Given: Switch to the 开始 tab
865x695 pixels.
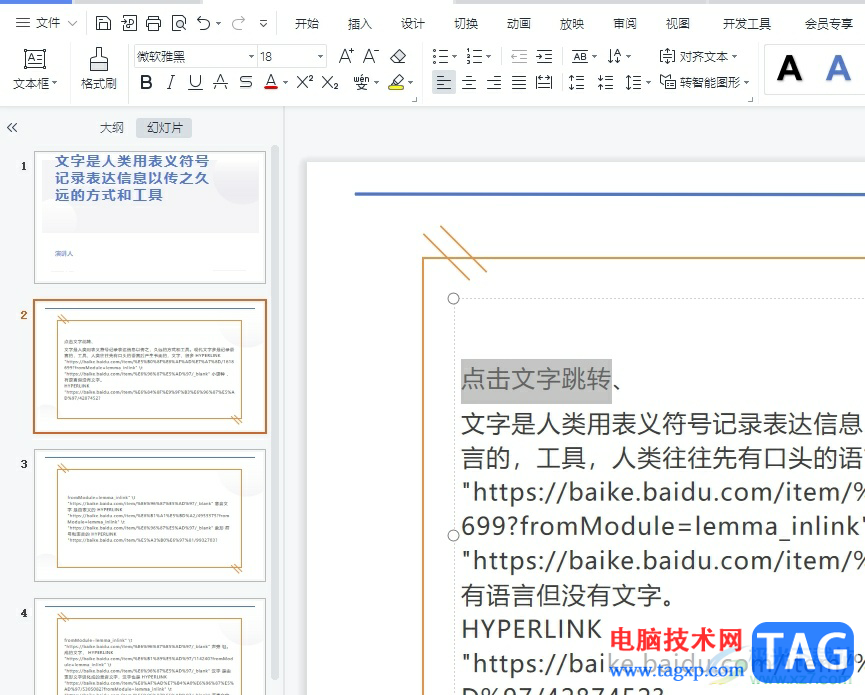Looking at the screenshot, I should 307,24.
